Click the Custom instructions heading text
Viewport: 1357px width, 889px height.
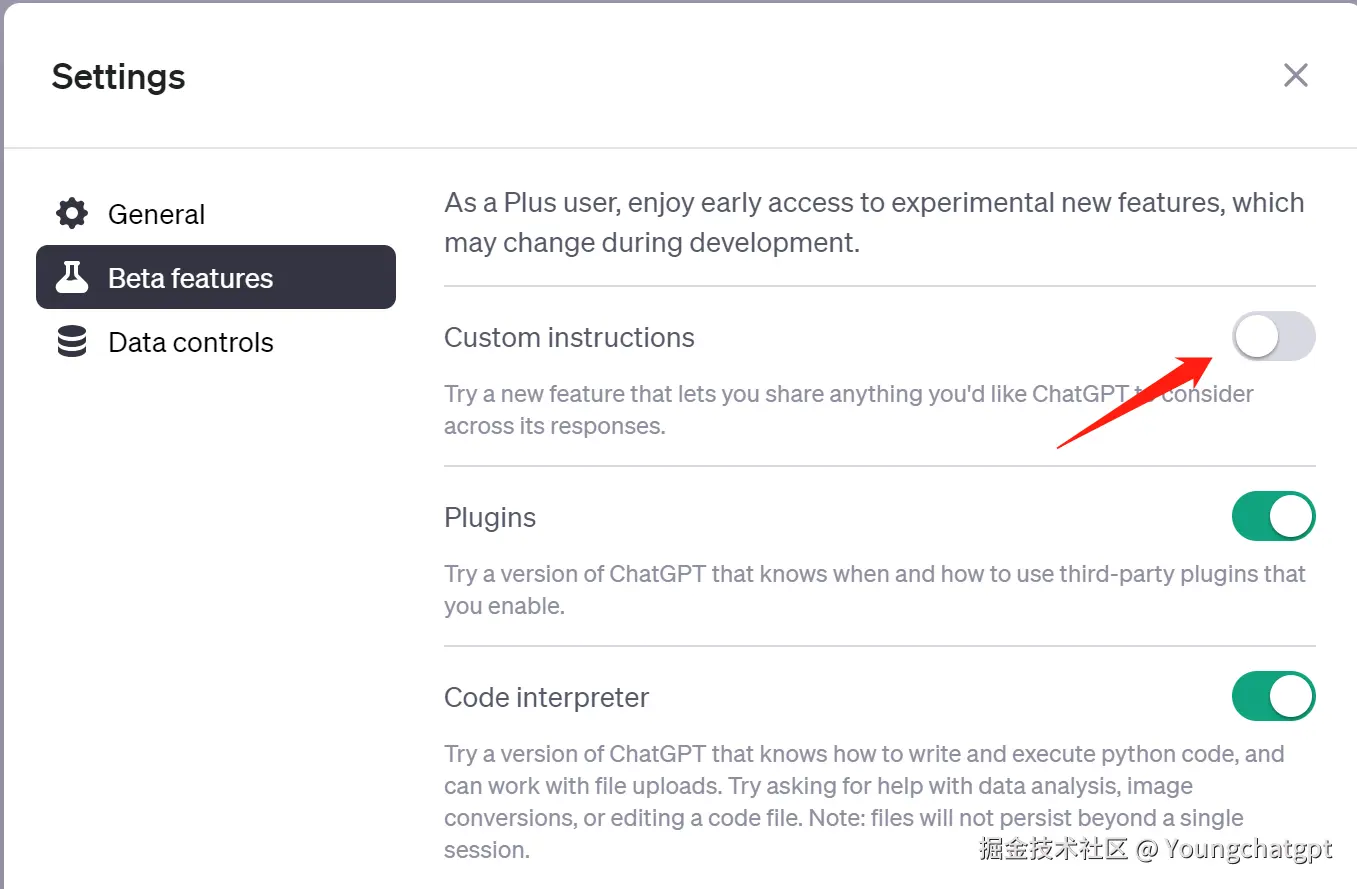(x=569, y=338)
